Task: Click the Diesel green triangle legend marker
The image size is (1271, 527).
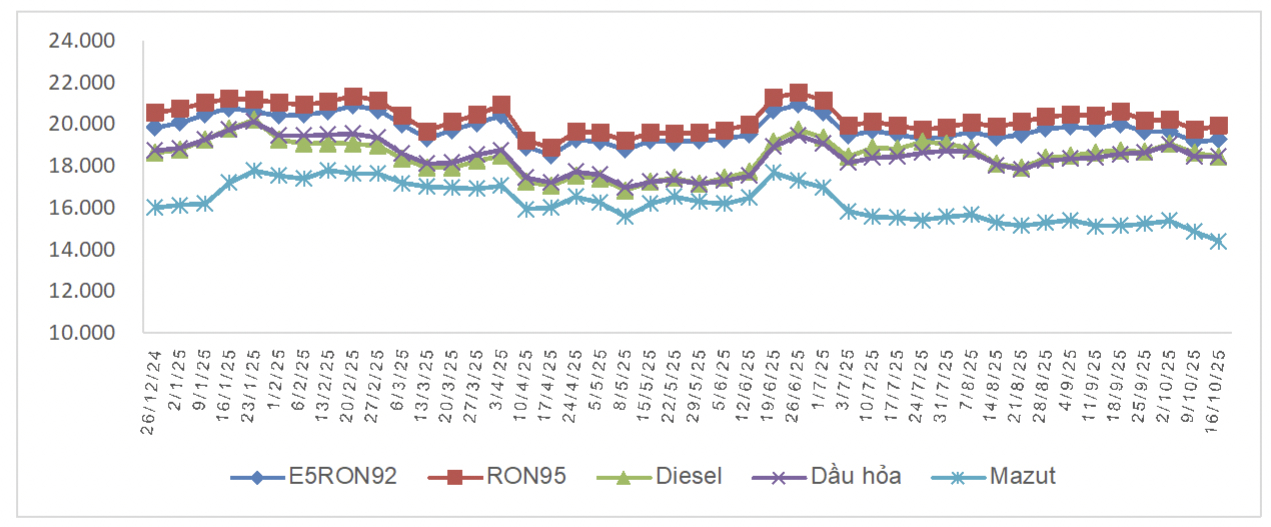Action: coord(622,477)
